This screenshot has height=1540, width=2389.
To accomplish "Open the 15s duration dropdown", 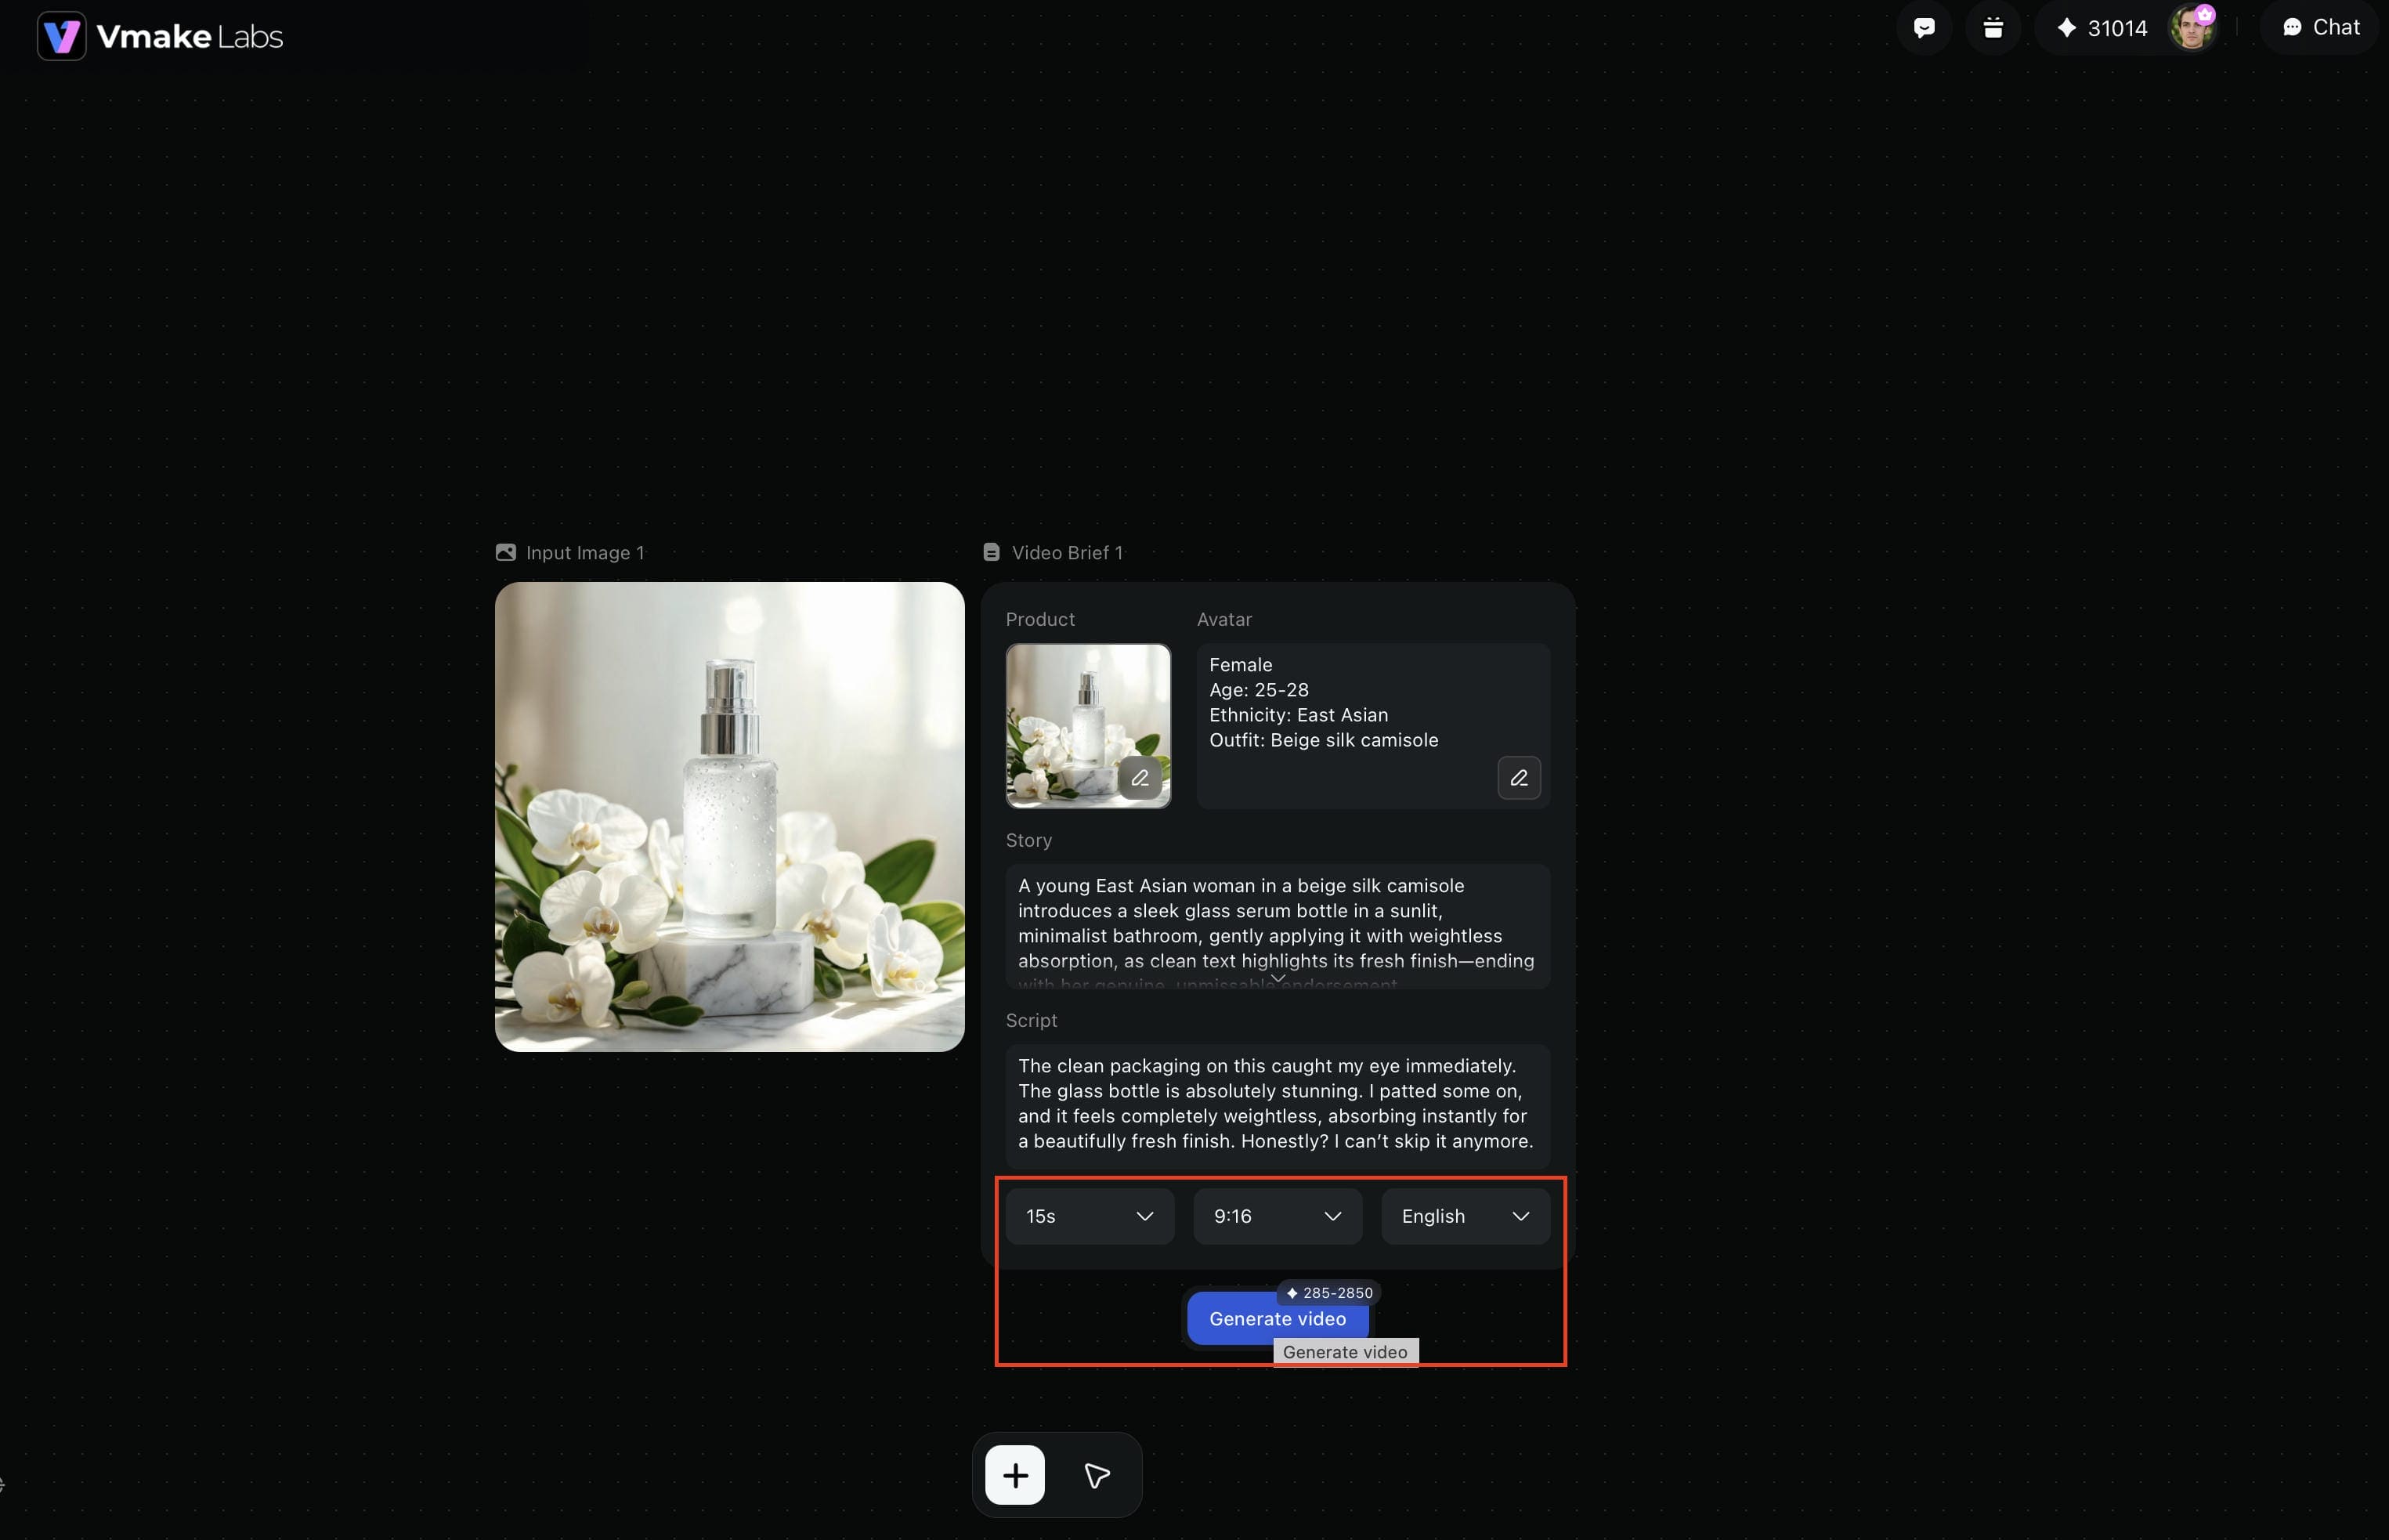I will [x=1090, y=1216].
